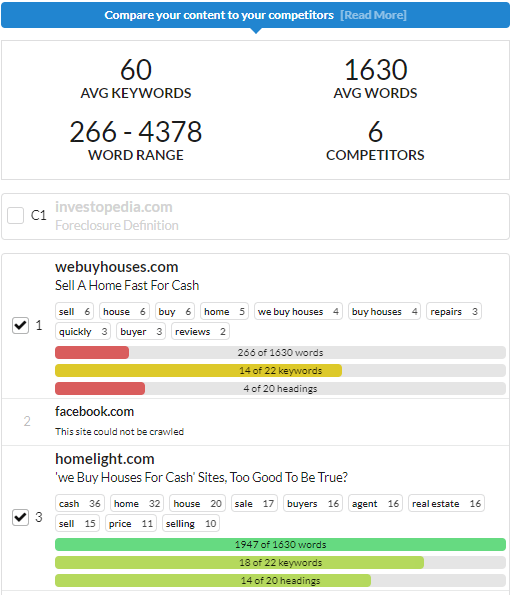Select the 'home 5' keyword tag
Screen dimensions: 514x595
224,312
